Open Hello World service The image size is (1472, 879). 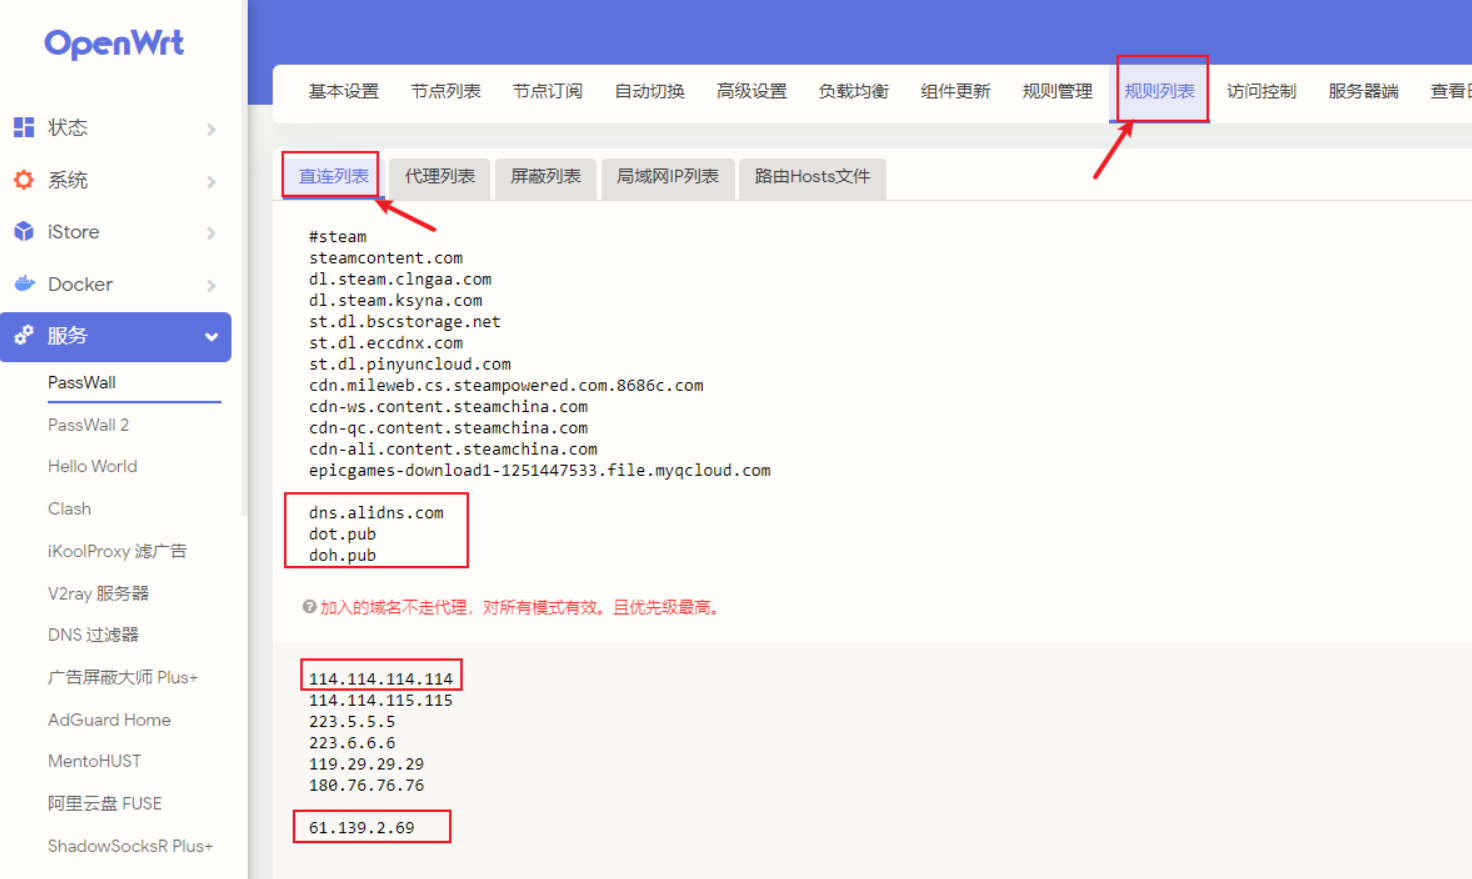[93, 466]
